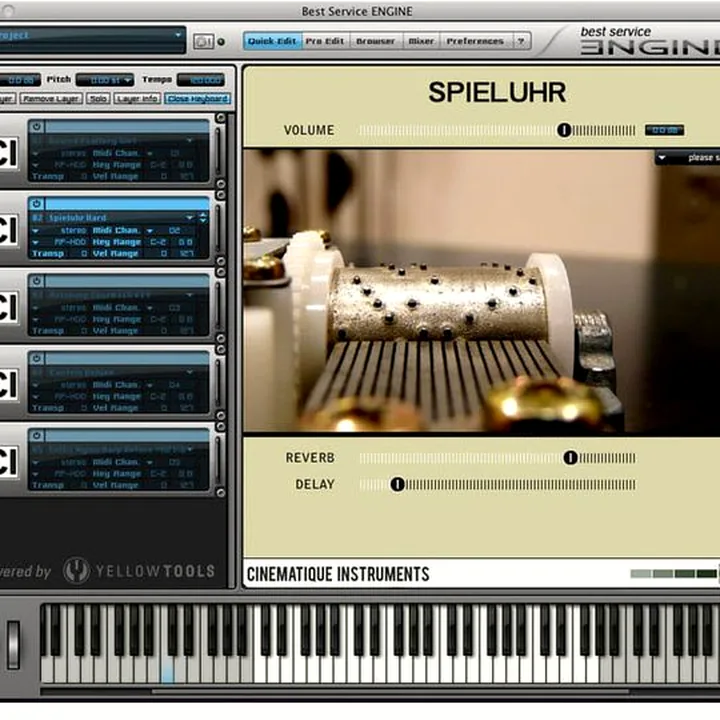This screenshot has width=720, height=720.
Task: Click the REVERB slider knob
Action: pos(570,458)
